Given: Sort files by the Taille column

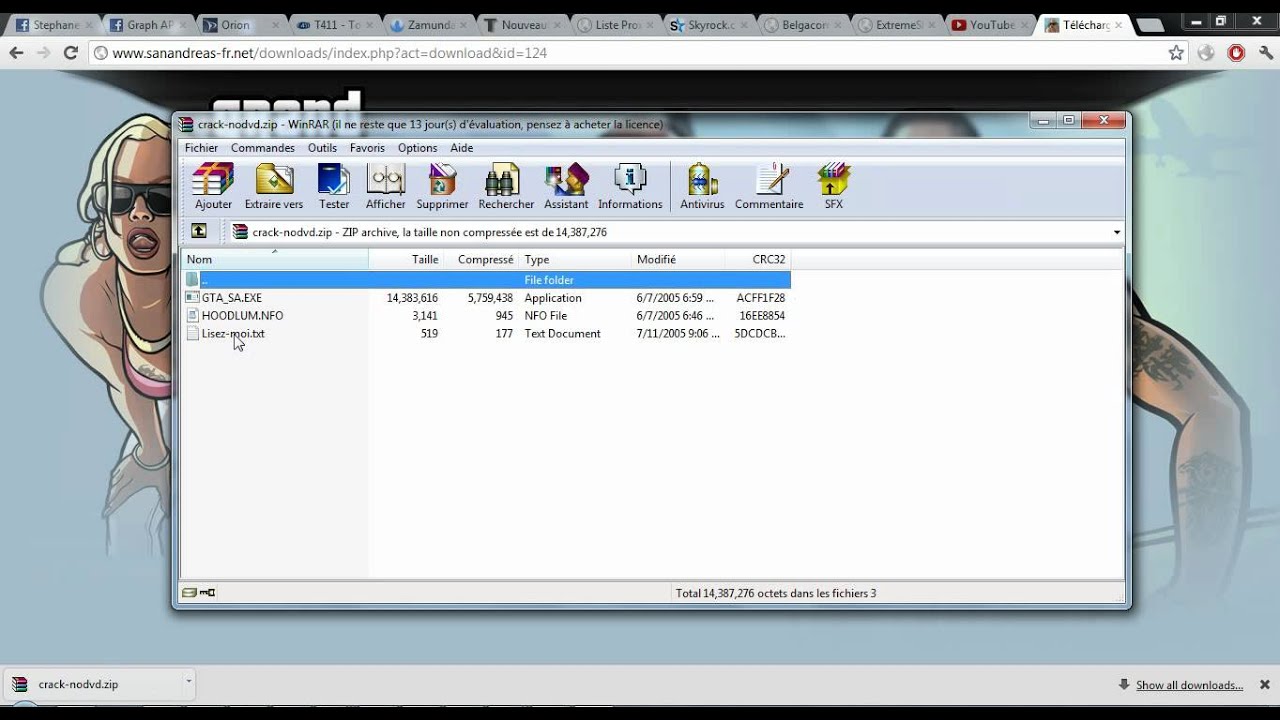Looking at the screenshot, I should 406,259.
